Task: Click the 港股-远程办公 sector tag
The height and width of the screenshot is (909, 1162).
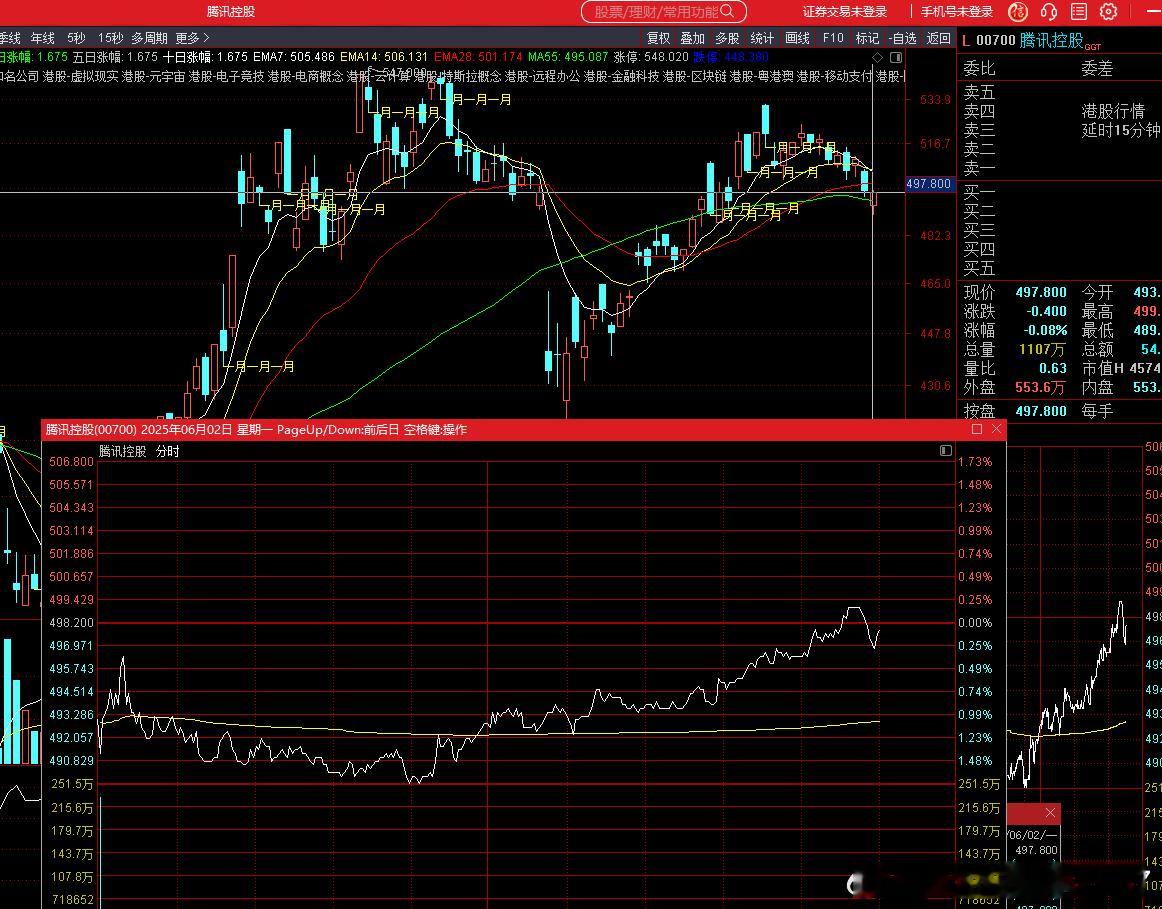Action: point(542,76)
